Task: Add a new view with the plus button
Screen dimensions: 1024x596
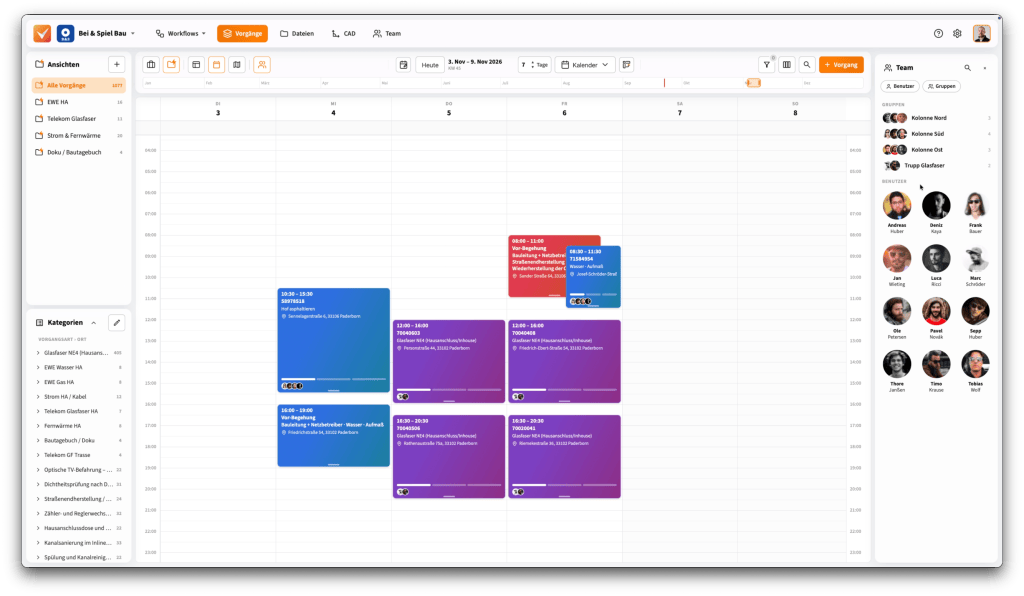Action: (117, 64)
